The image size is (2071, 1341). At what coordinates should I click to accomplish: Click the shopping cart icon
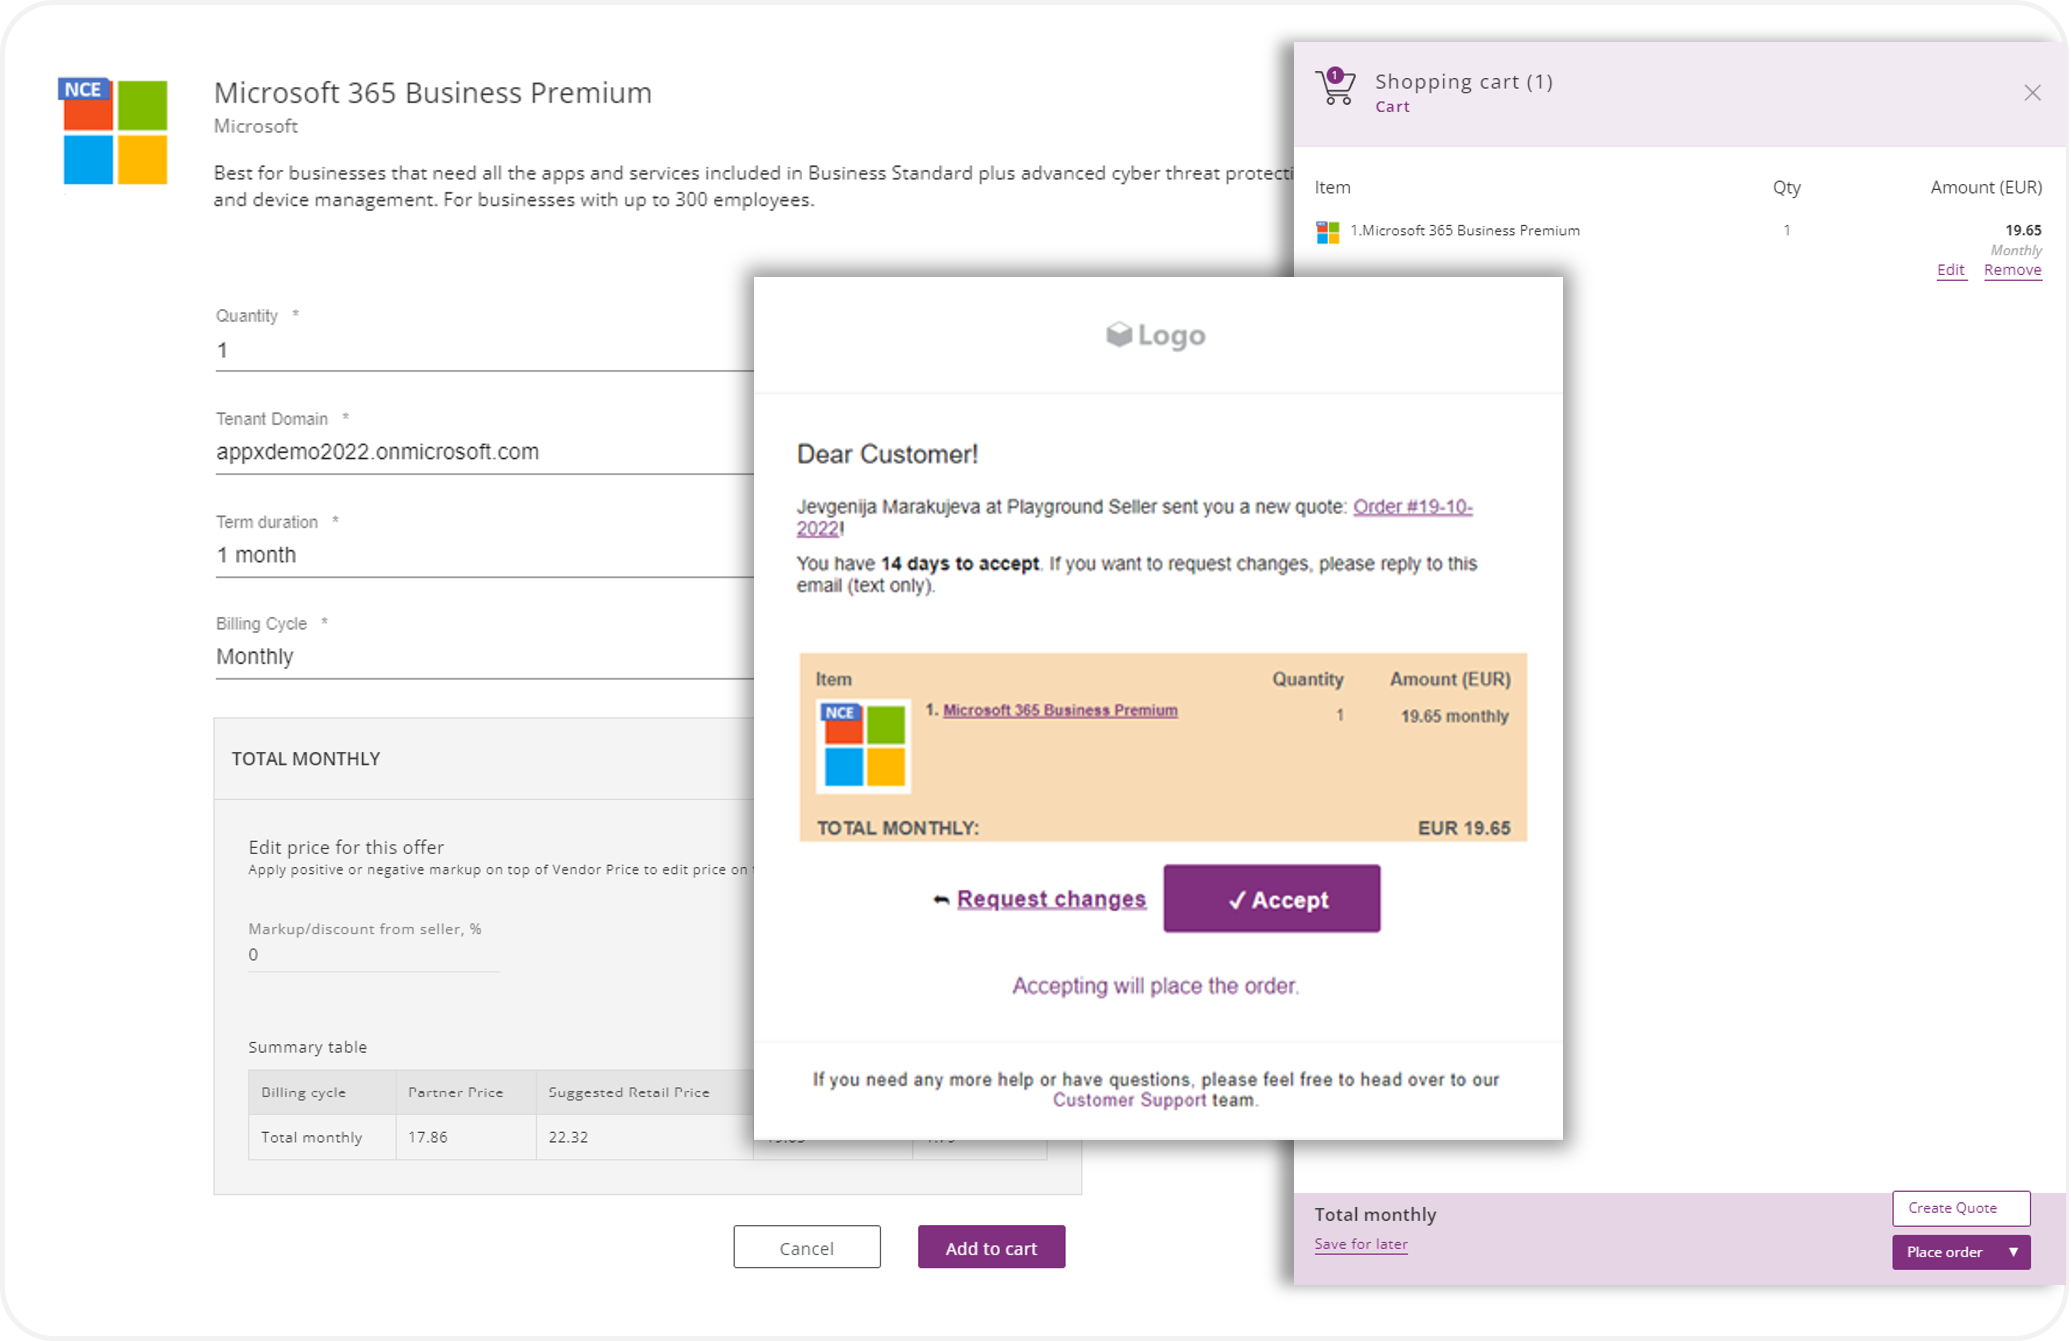tap(1335, 88)
